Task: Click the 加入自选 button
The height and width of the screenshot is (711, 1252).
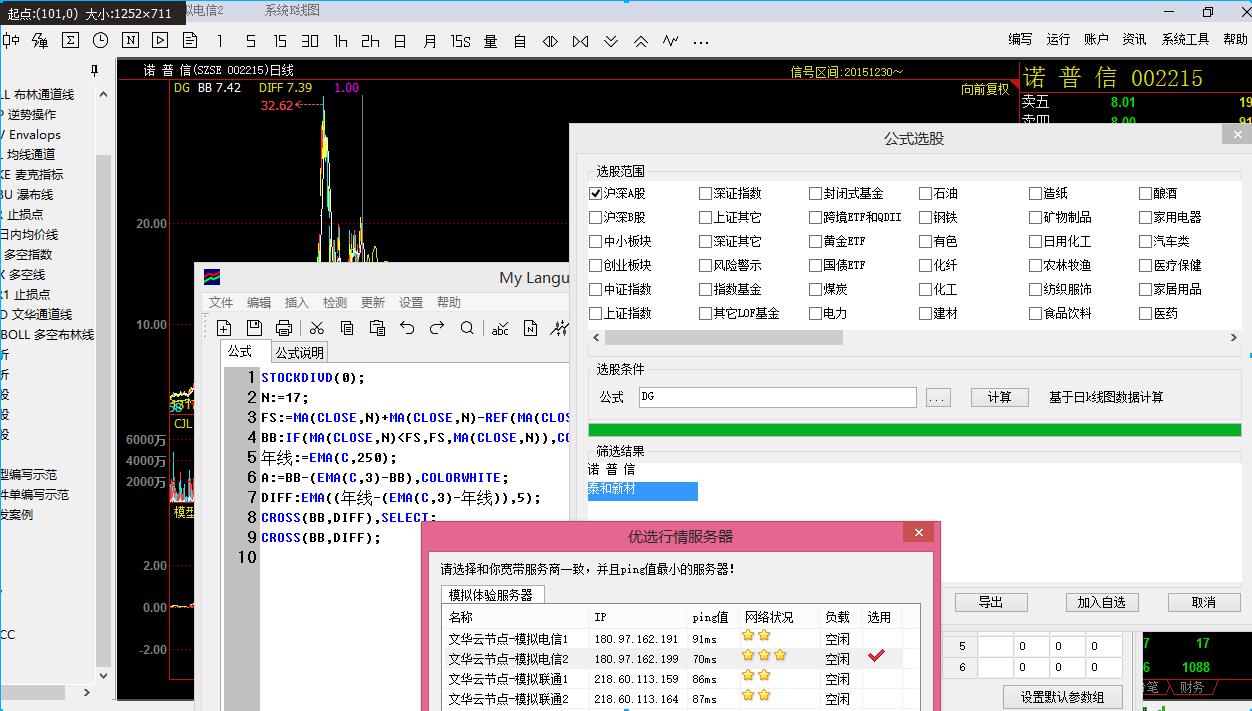Action: point(1101,602)
